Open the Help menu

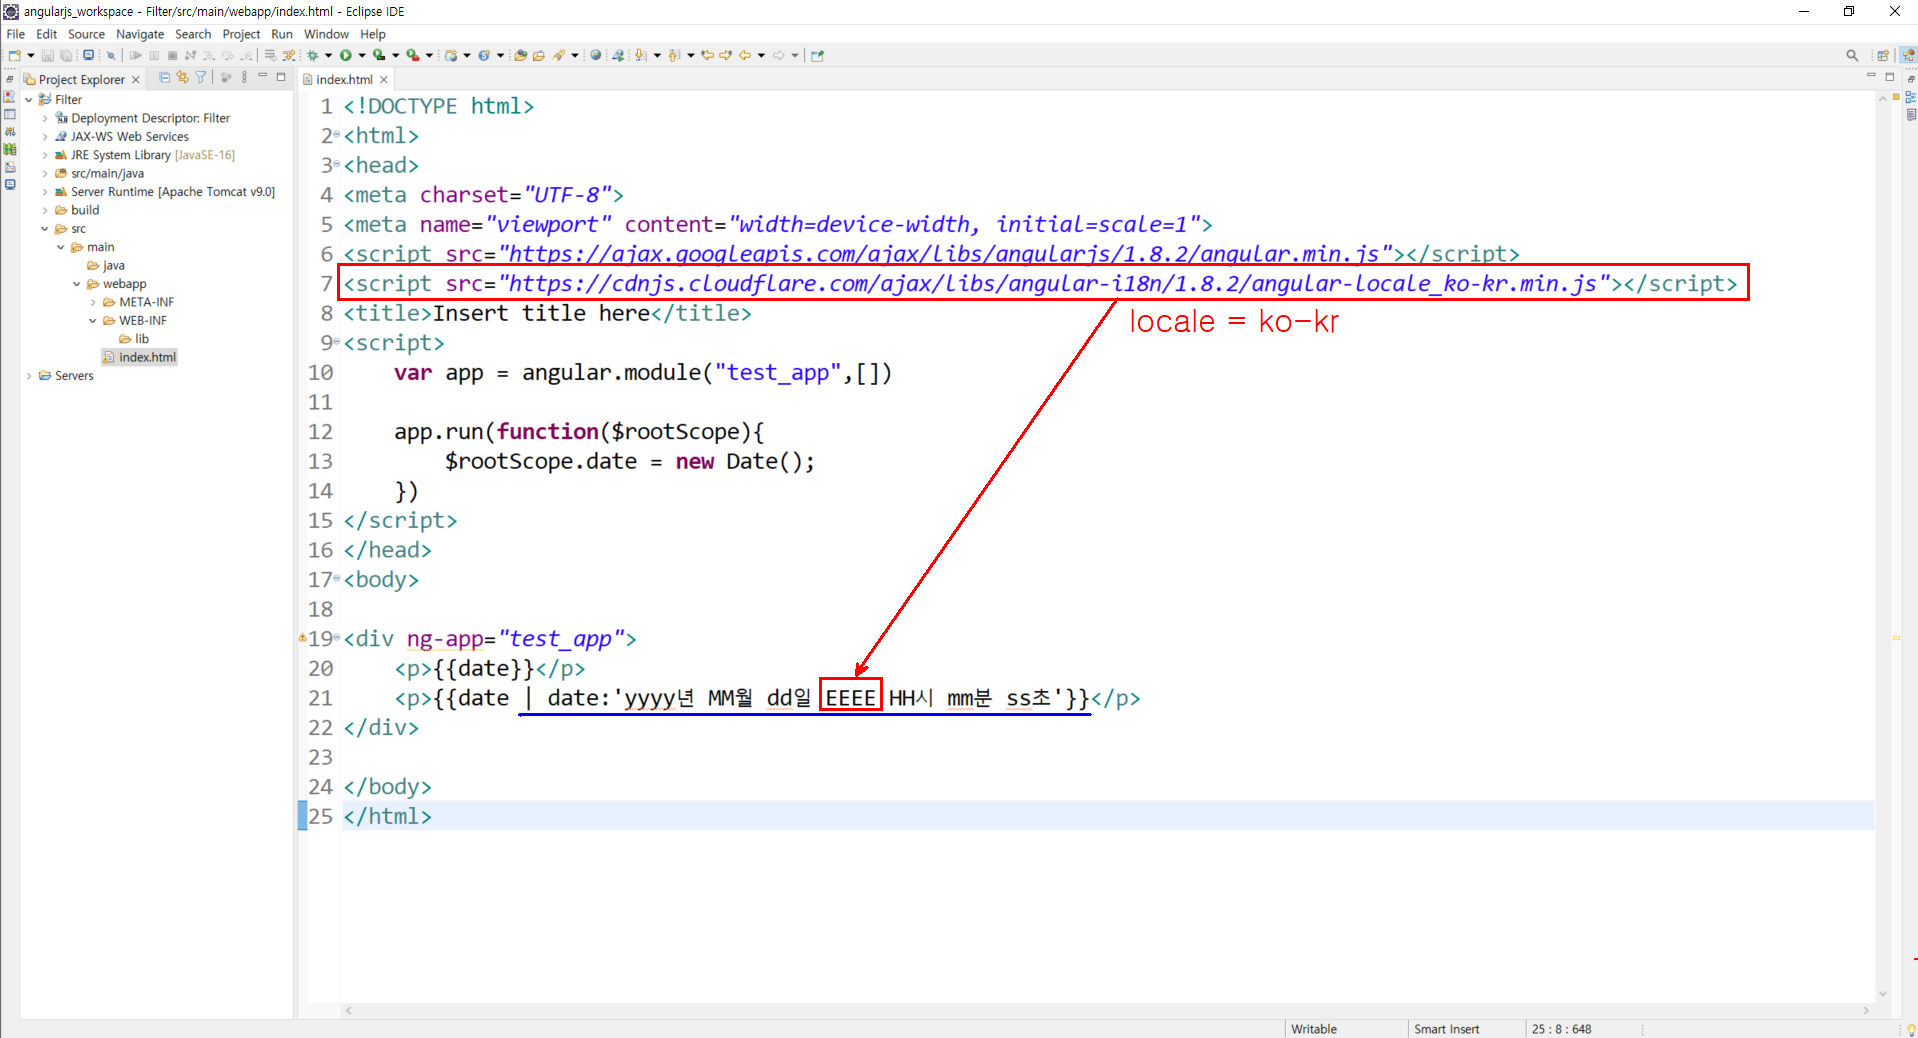(373, 34)
